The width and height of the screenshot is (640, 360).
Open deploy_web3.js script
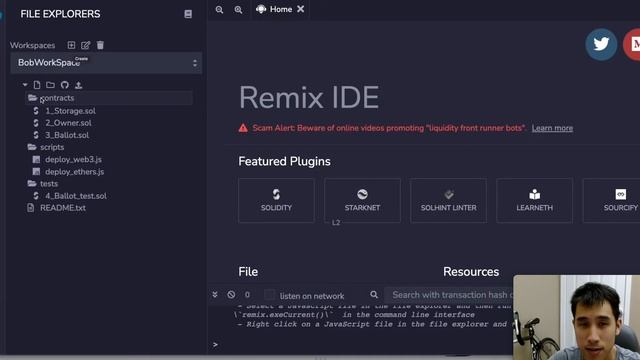(73, 159)
